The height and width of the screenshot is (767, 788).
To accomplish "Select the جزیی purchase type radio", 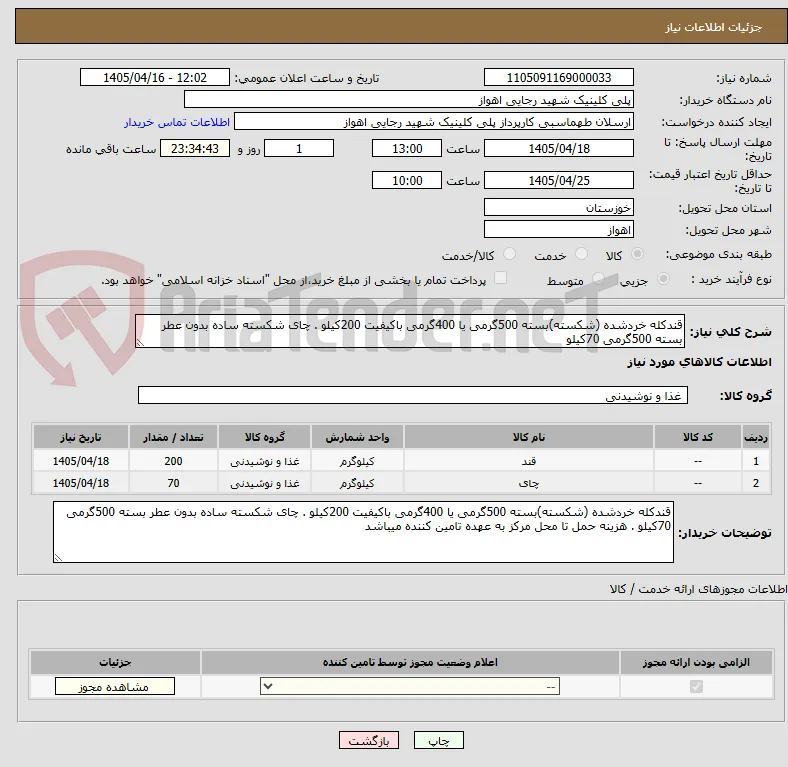I will tap(663, 279).
